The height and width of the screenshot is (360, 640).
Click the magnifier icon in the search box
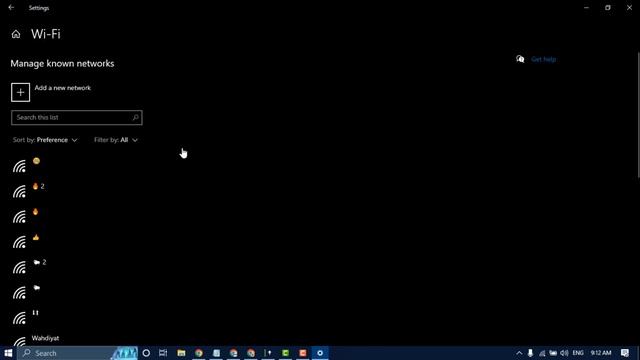[x=136, y=118]
